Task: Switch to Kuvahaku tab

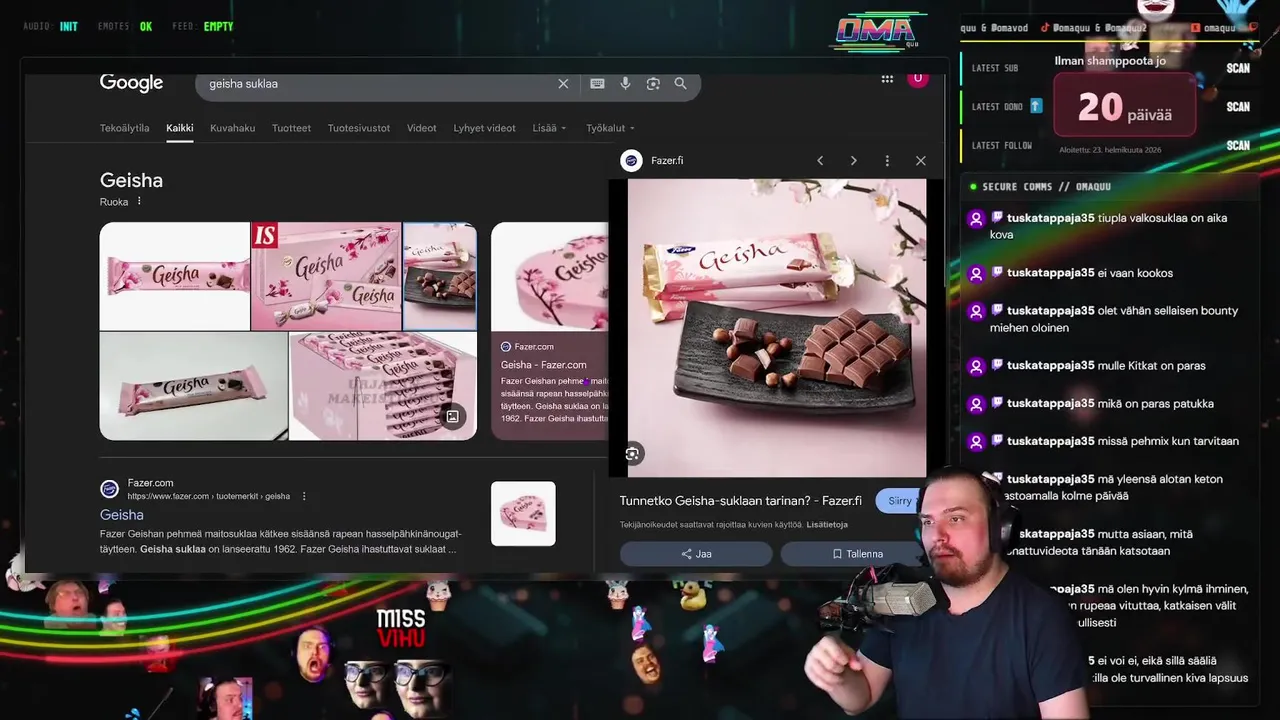Action: (x=232, y=128)
